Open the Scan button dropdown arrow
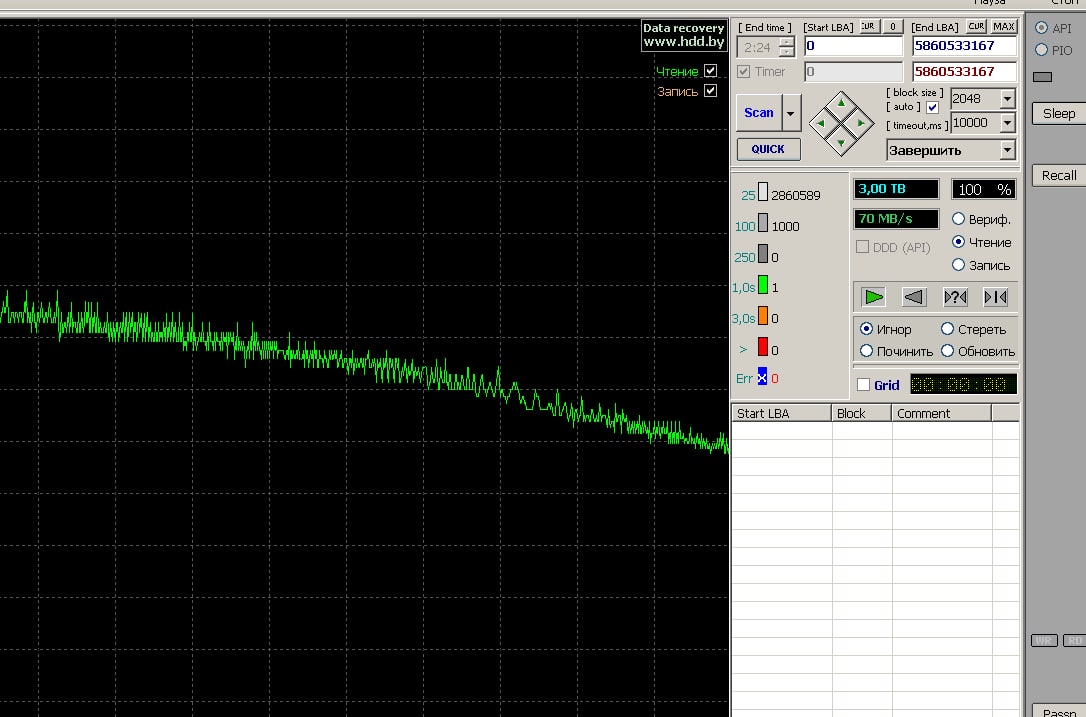The image size is (1086, 717). (x=792, y=113)
